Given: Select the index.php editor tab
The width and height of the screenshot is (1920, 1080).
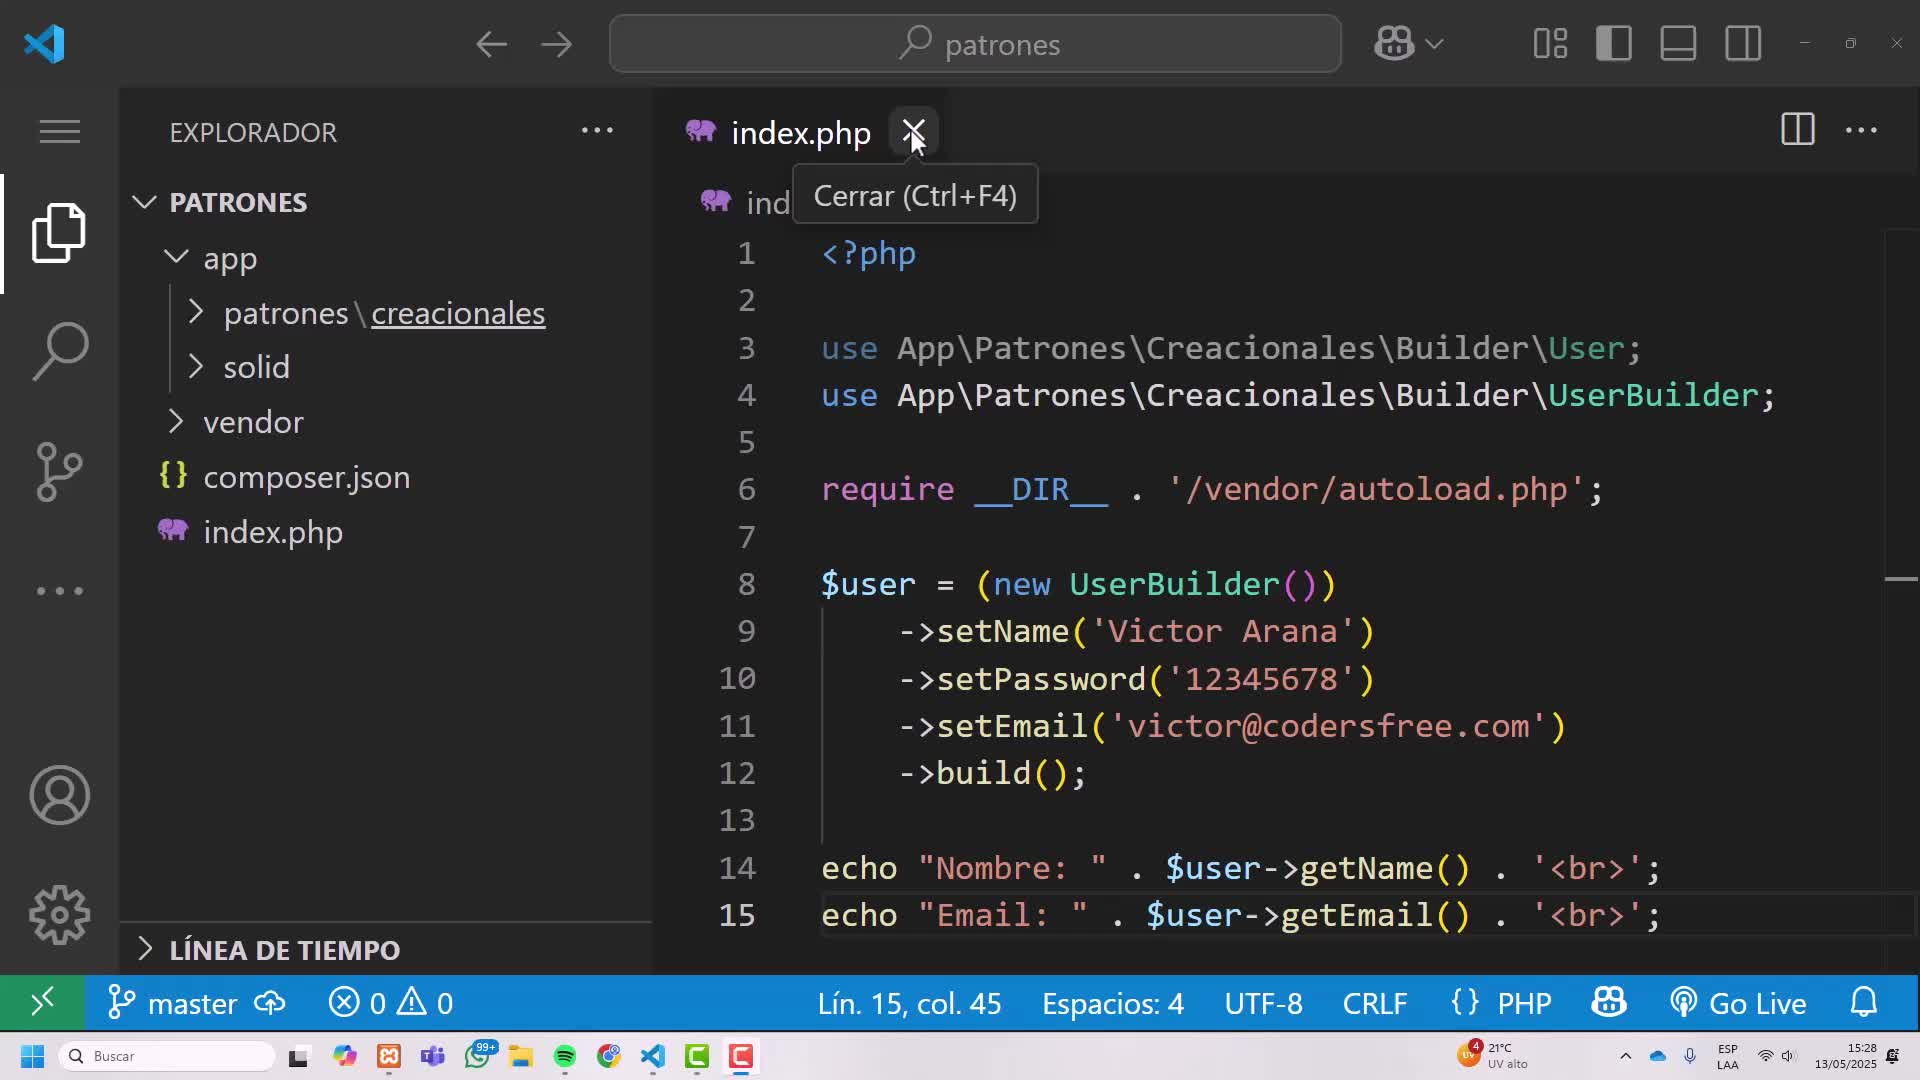Looking at the screenshot, I should click(x=800, y=133).
